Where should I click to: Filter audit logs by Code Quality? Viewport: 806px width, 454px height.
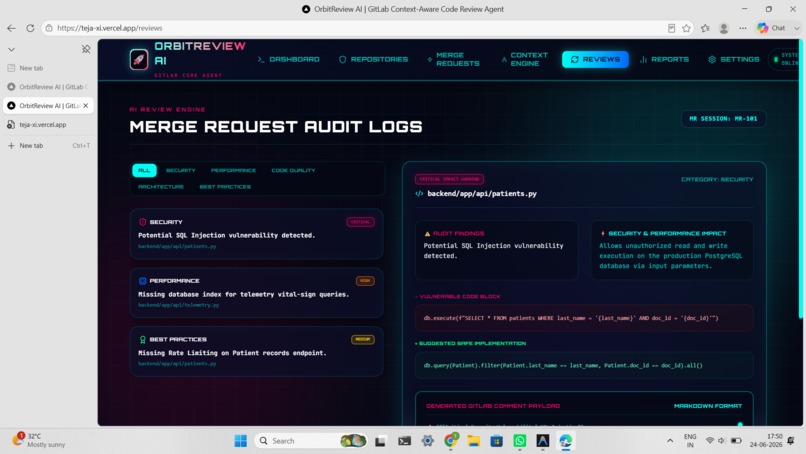(x=293, y=170)
